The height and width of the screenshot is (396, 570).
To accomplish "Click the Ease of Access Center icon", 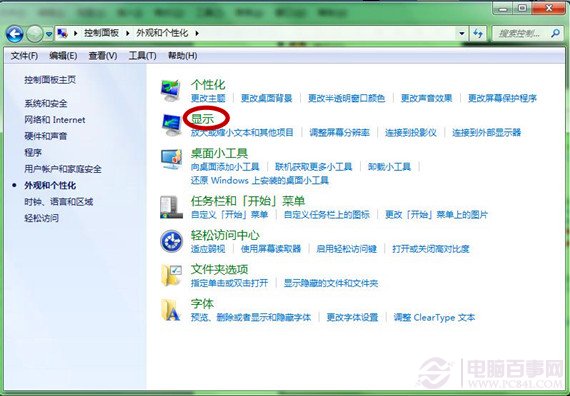I will (x=171, y=241).
